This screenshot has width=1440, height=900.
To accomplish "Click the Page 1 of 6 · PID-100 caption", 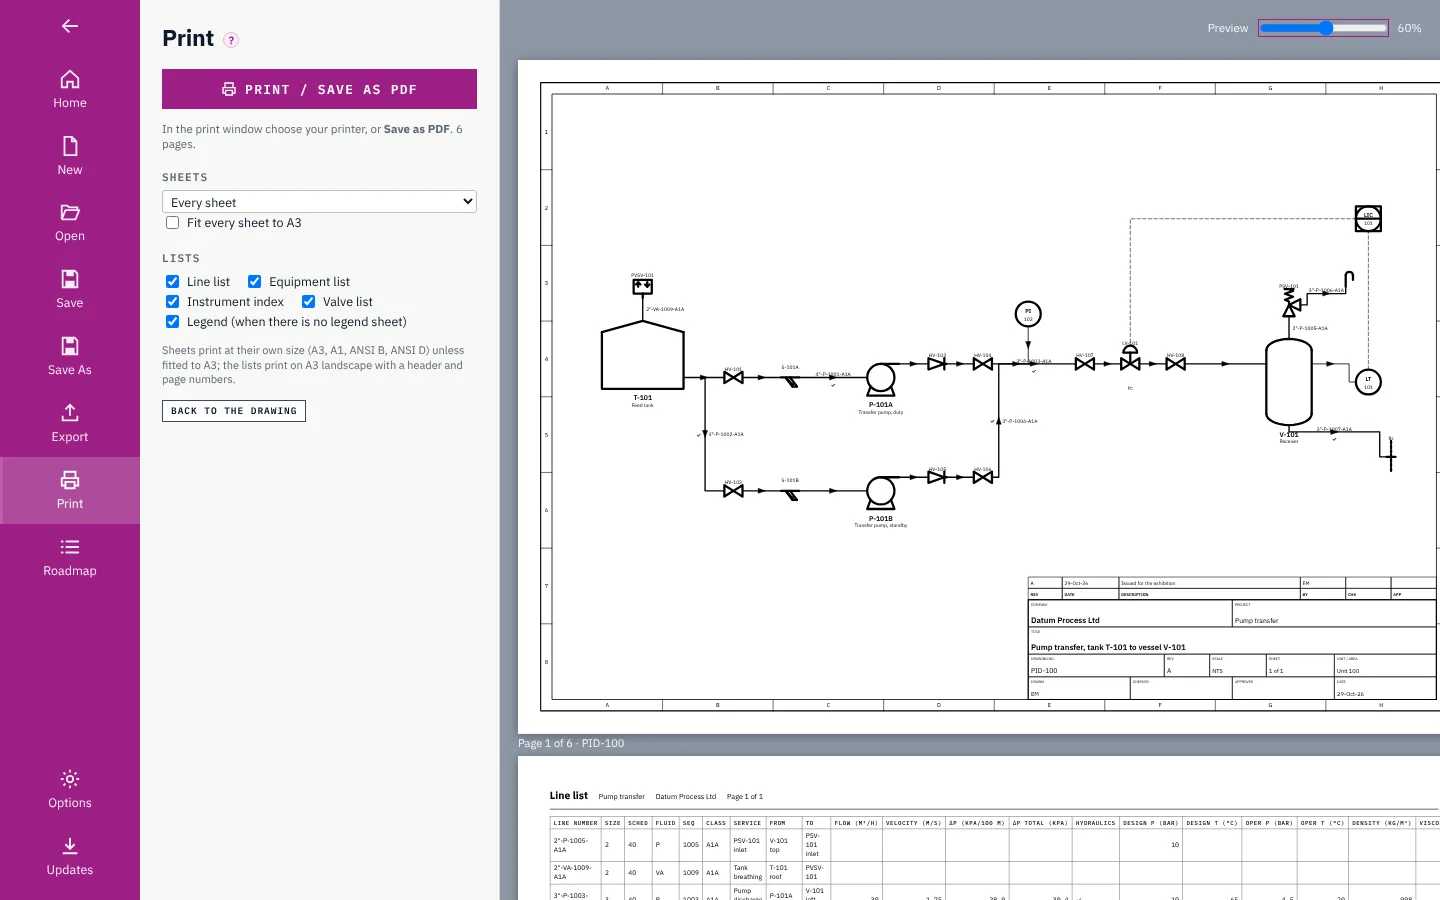I will [x=571, y=744].
